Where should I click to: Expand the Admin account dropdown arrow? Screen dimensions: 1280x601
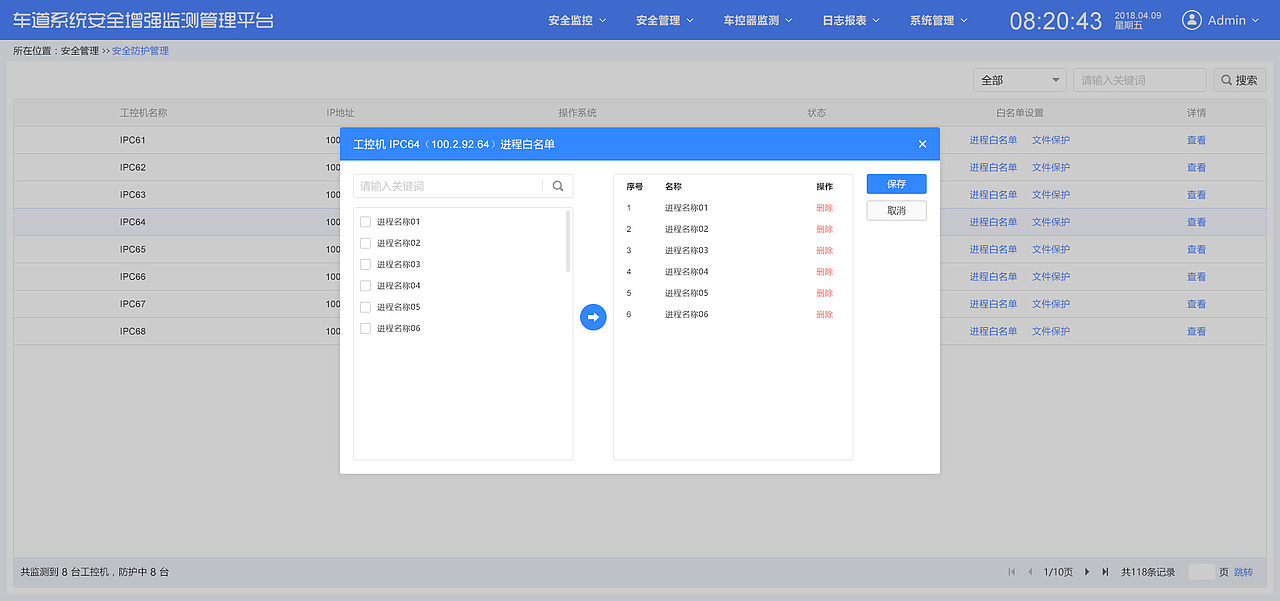(1256, 20)
